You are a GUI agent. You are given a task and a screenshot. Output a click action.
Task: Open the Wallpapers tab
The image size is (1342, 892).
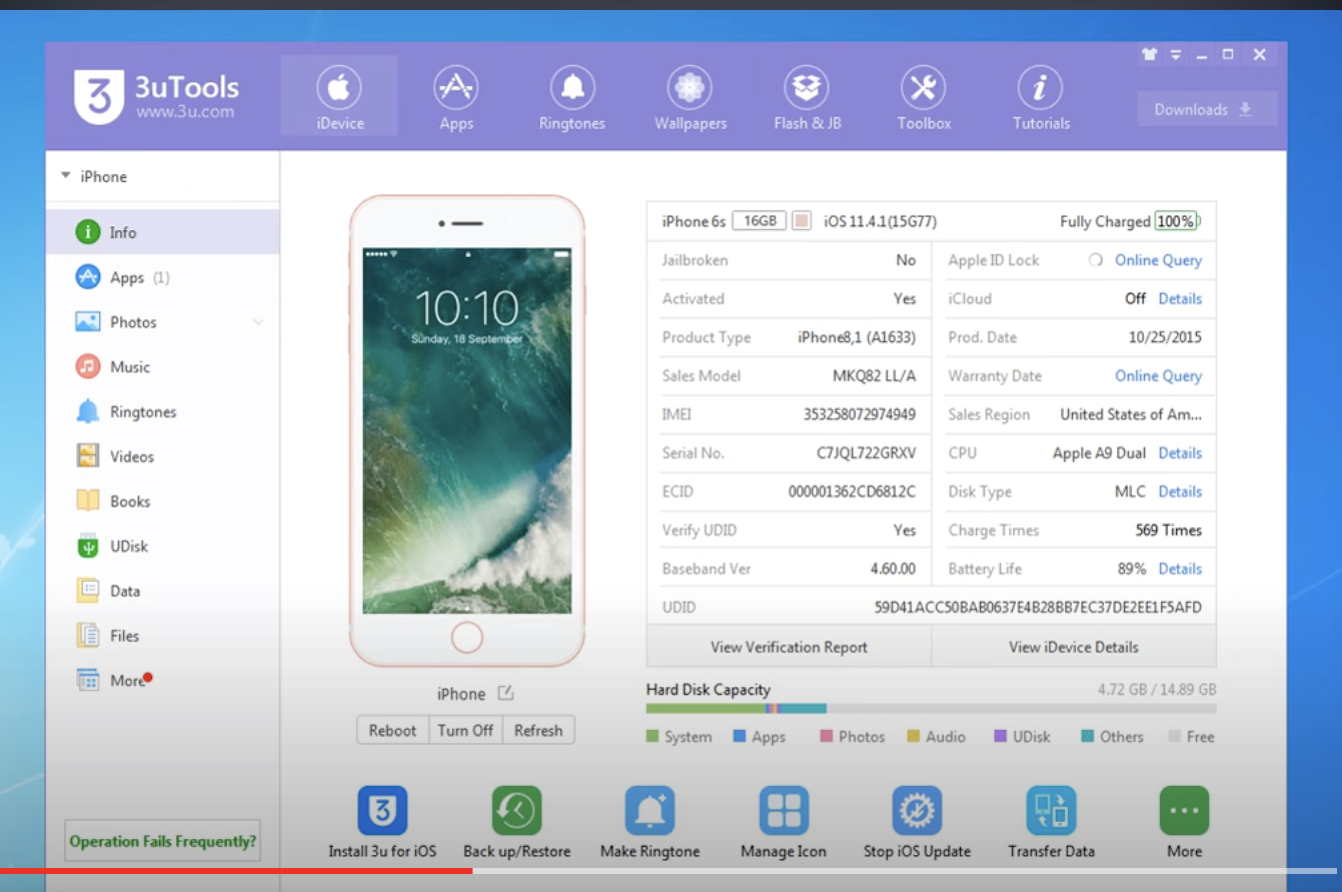pyautogui.click(x=690, y=96)
